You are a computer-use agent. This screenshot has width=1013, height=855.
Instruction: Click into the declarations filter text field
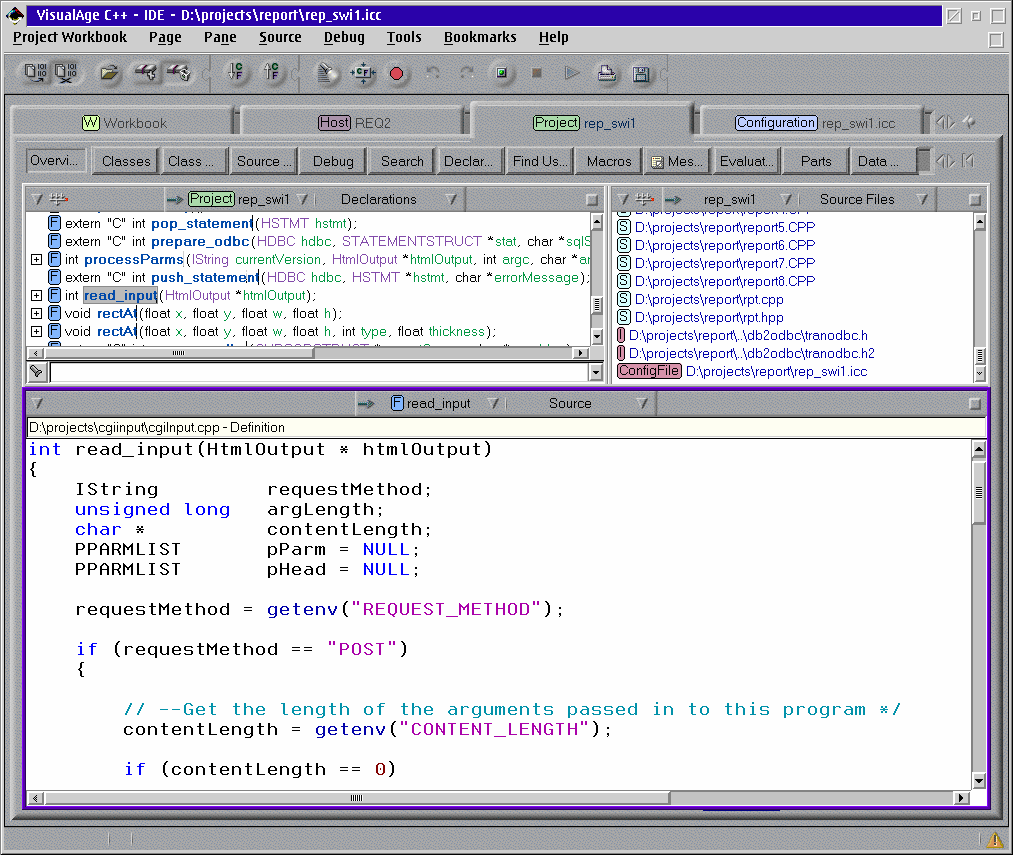click(319, 372)
